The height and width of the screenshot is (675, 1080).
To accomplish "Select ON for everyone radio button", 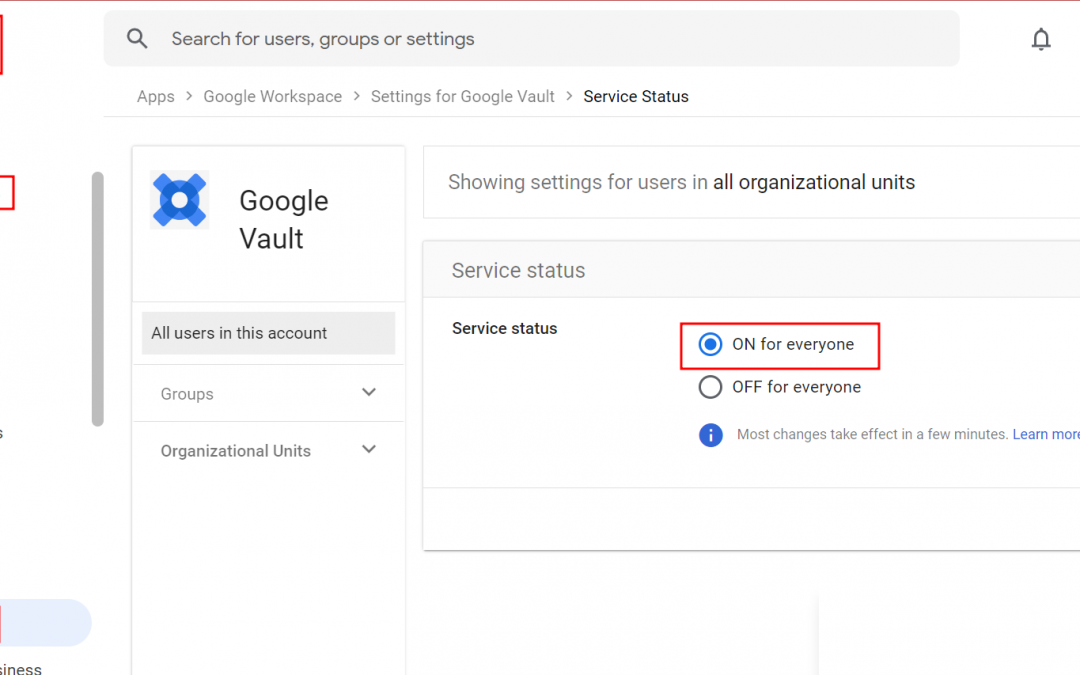I will point(710,344).
